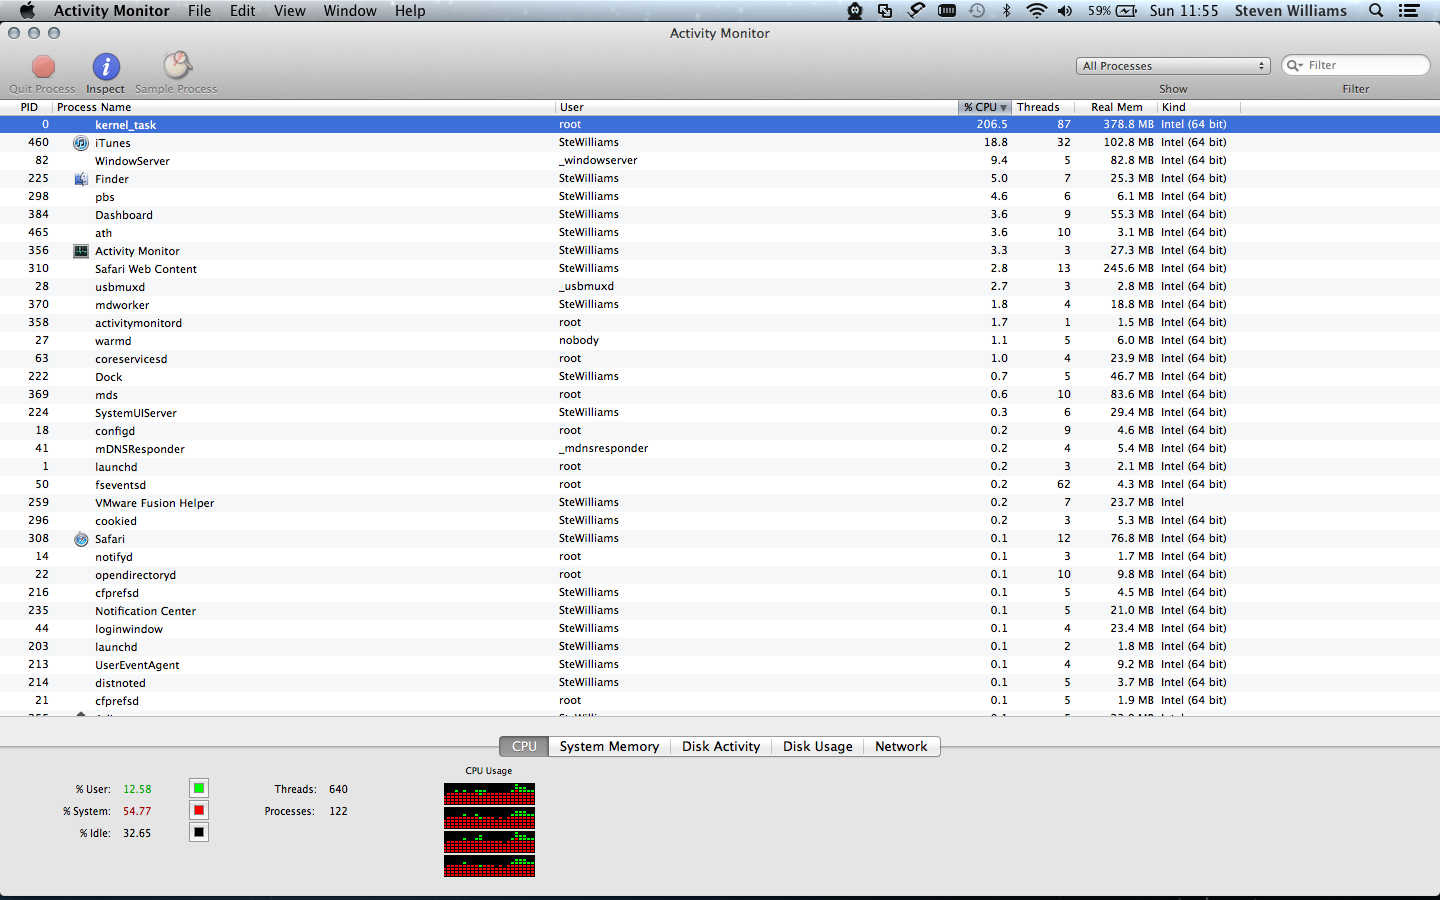The height and width of the screenshot is (900, 1440).
Task: Reverse the % CPU column sort arrow
Action: (1003, 108)
